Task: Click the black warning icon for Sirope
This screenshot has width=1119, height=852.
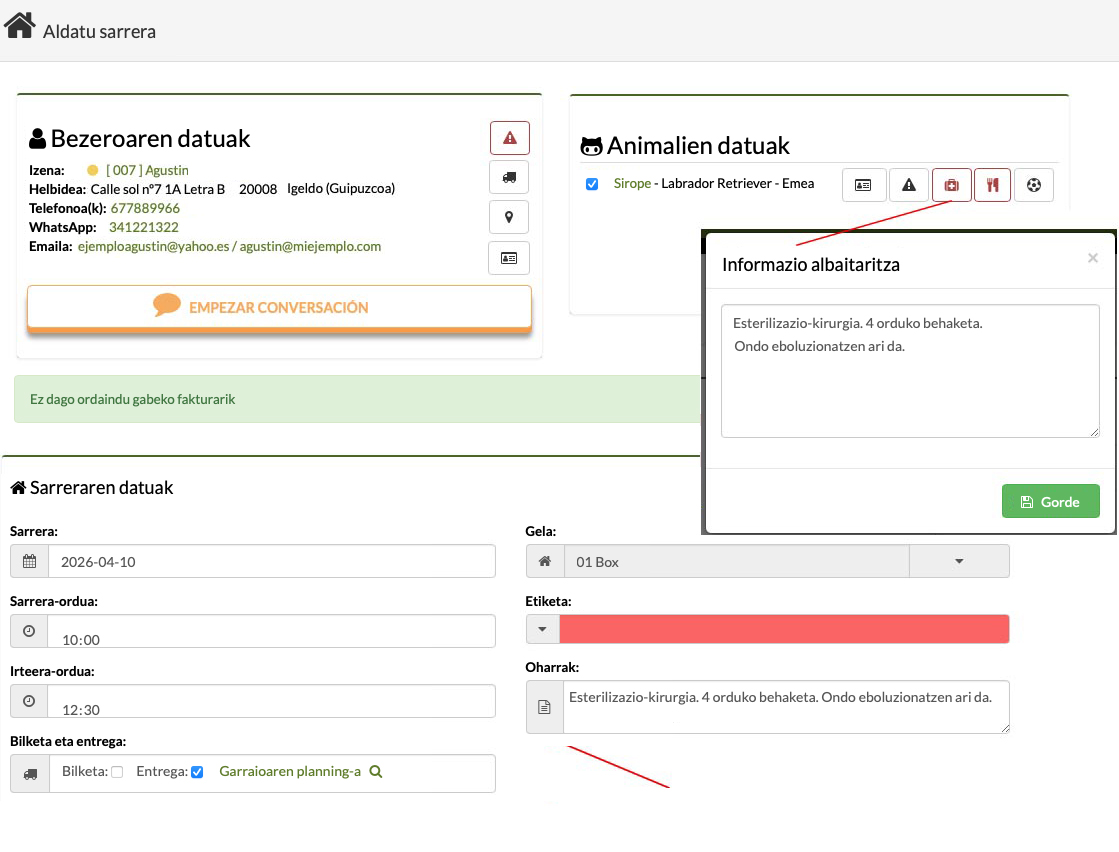Action: tap(909, 185)
